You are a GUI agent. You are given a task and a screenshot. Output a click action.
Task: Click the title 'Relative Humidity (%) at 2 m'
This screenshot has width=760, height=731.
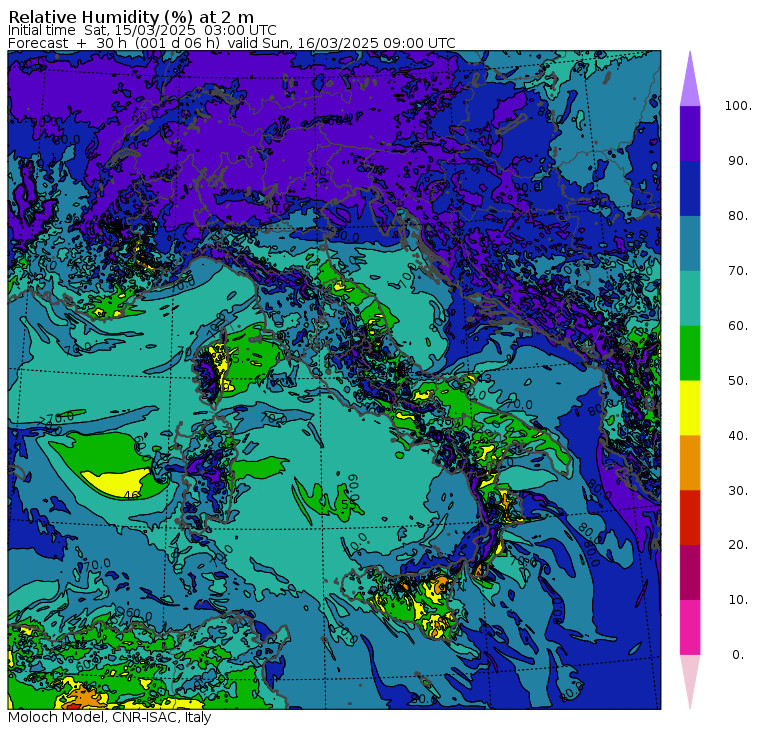point(131,17)
